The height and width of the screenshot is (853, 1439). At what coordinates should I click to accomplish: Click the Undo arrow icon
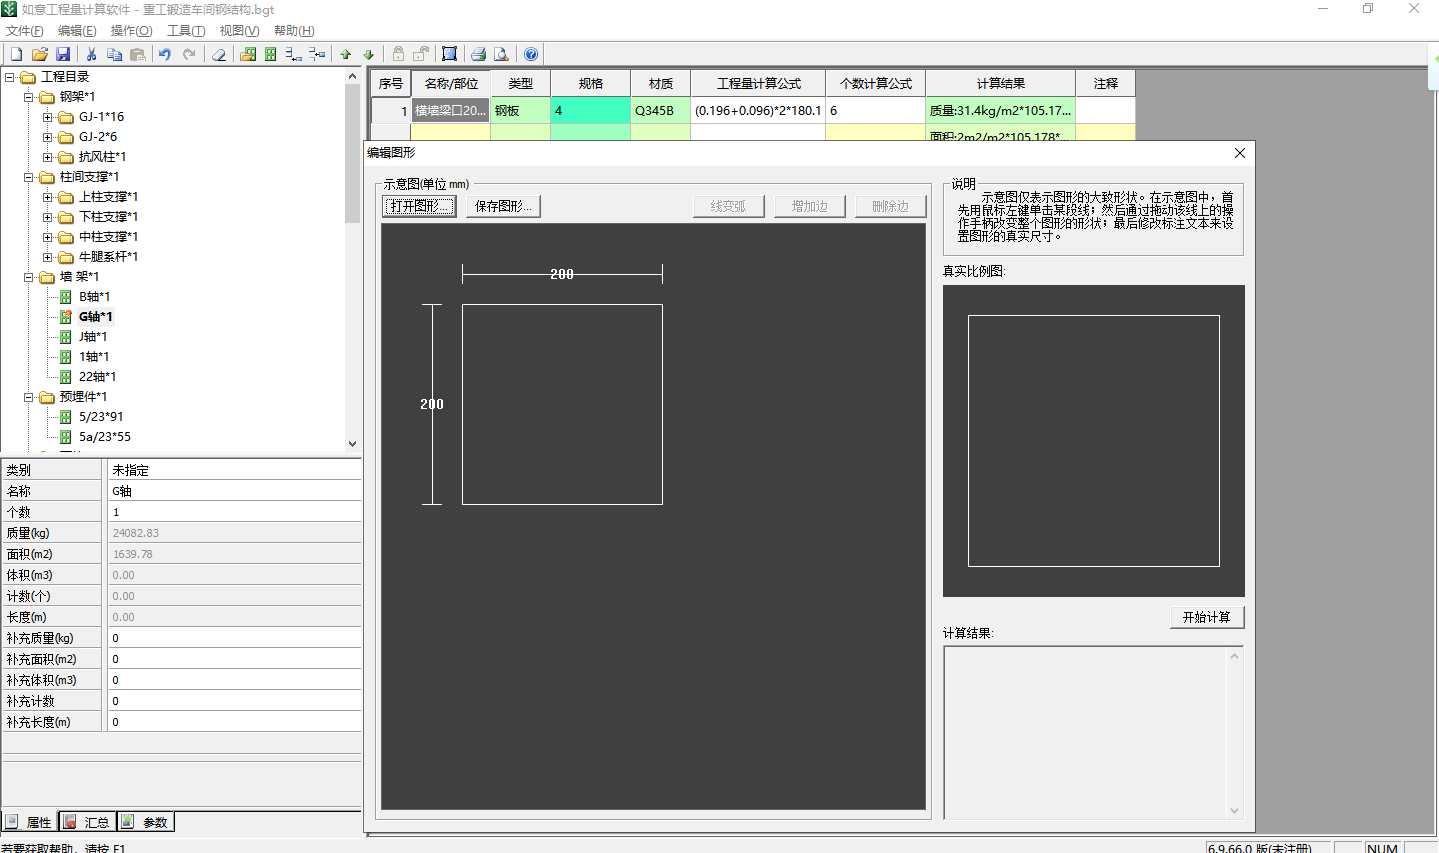[165, 54]
